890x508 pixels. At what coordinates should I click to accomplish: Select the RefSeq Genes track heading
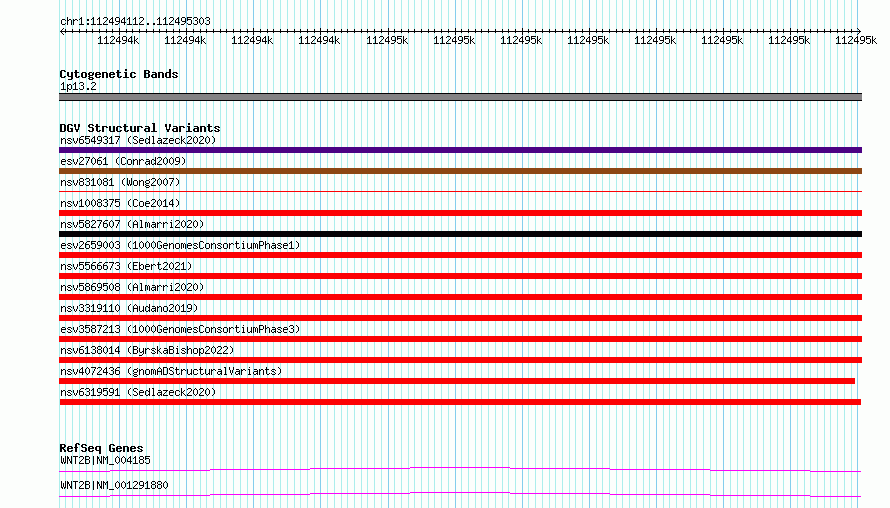[101, 448]
